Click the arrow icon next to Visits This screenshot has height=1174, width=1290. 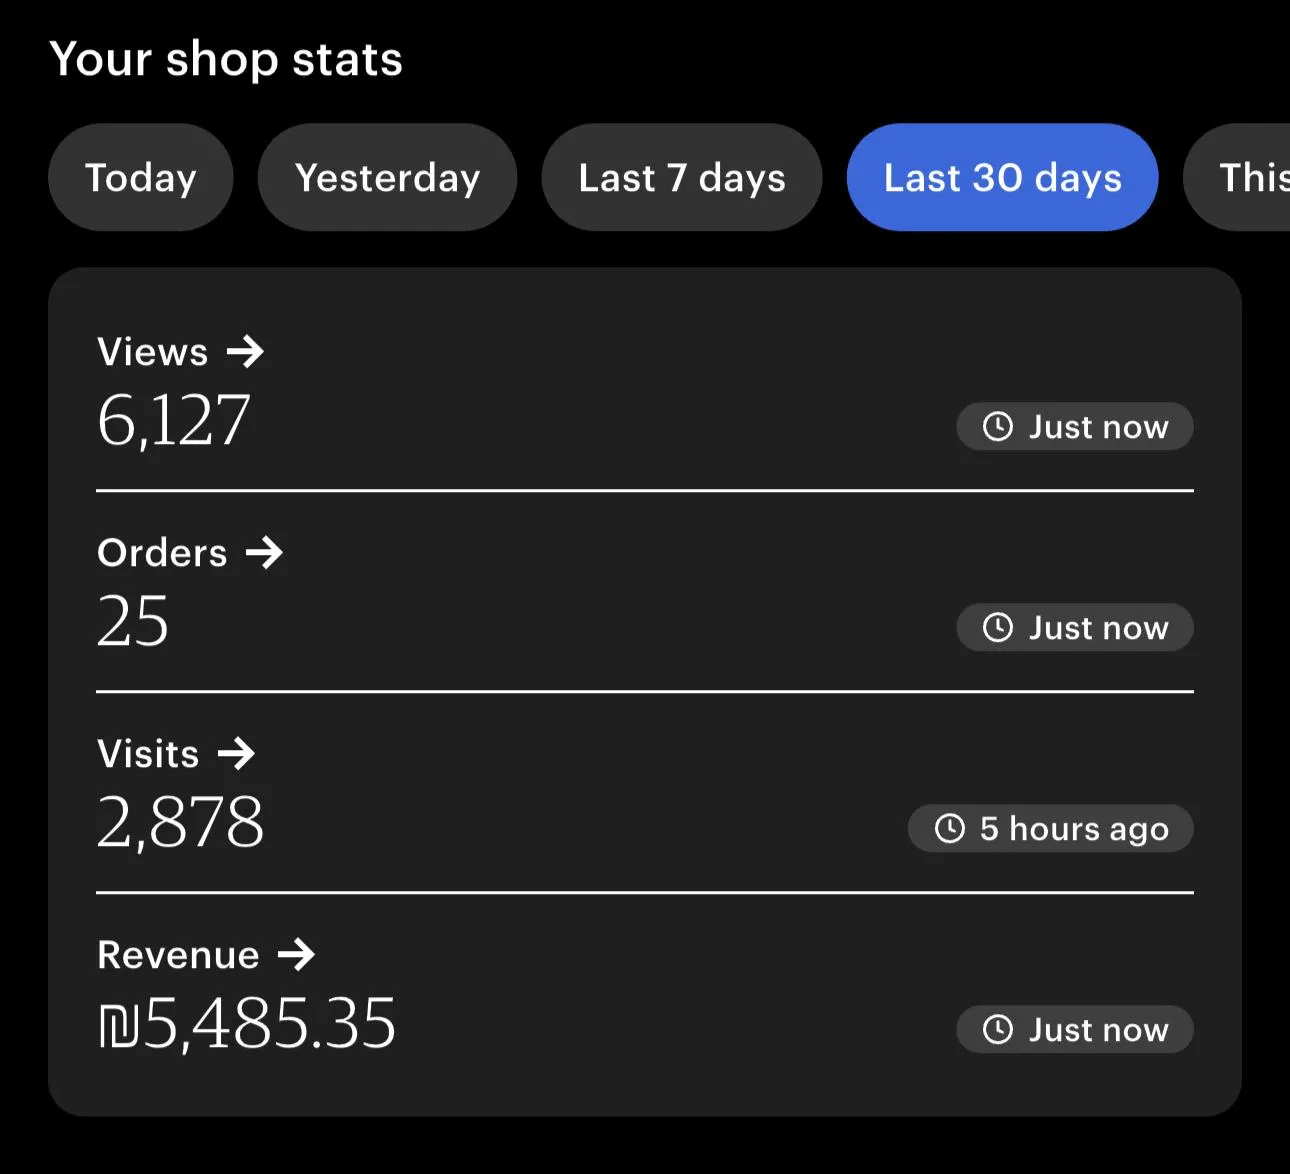point(237,754)
